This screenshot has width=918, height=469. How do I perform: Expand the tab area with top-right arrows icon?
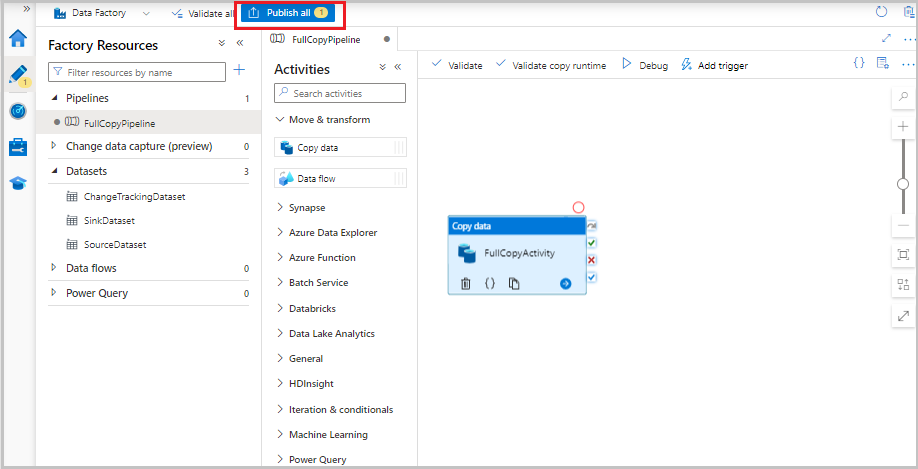pyautogui.click(x=886, y=38)
